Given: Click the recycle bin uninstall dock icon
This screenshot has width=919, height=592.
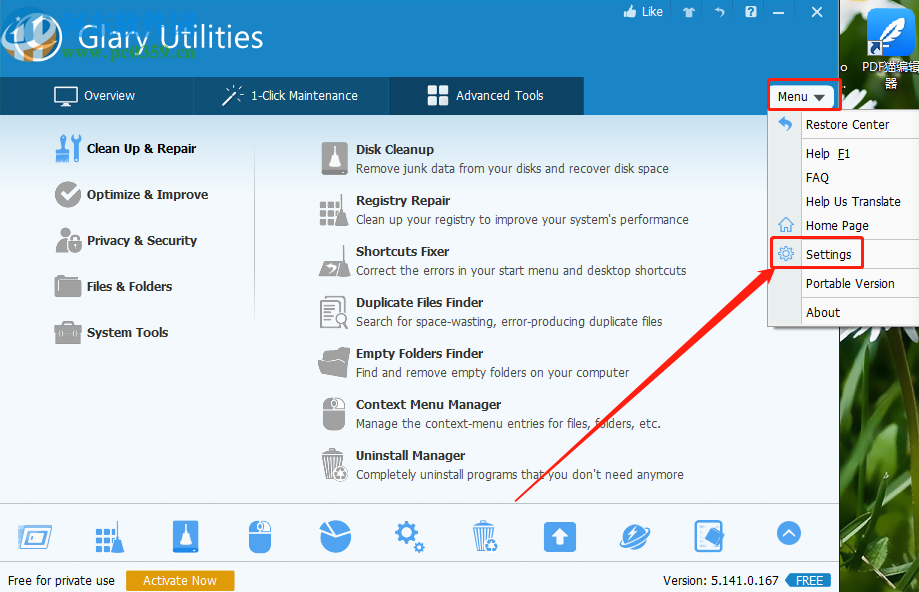Looking at the screenshot, I should pyautogui.click(x=485, y=536).
